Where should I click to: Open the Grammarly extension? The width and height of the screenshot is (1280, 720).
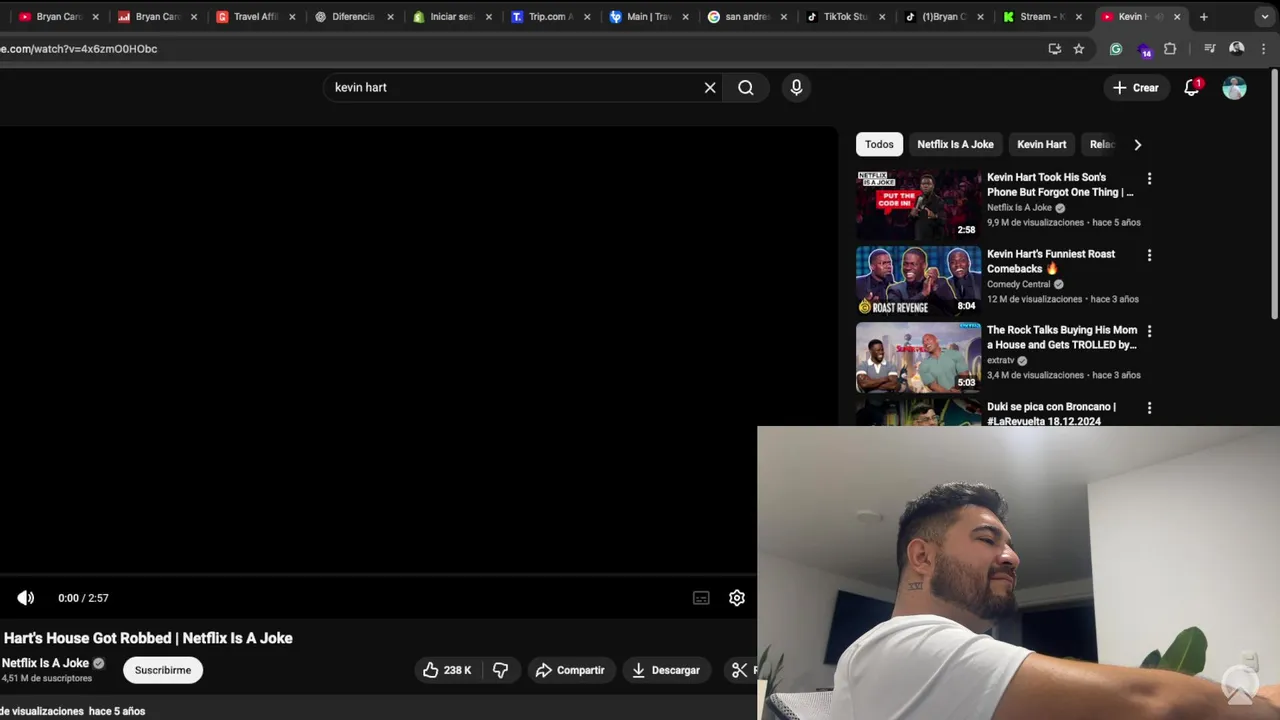1116,48
